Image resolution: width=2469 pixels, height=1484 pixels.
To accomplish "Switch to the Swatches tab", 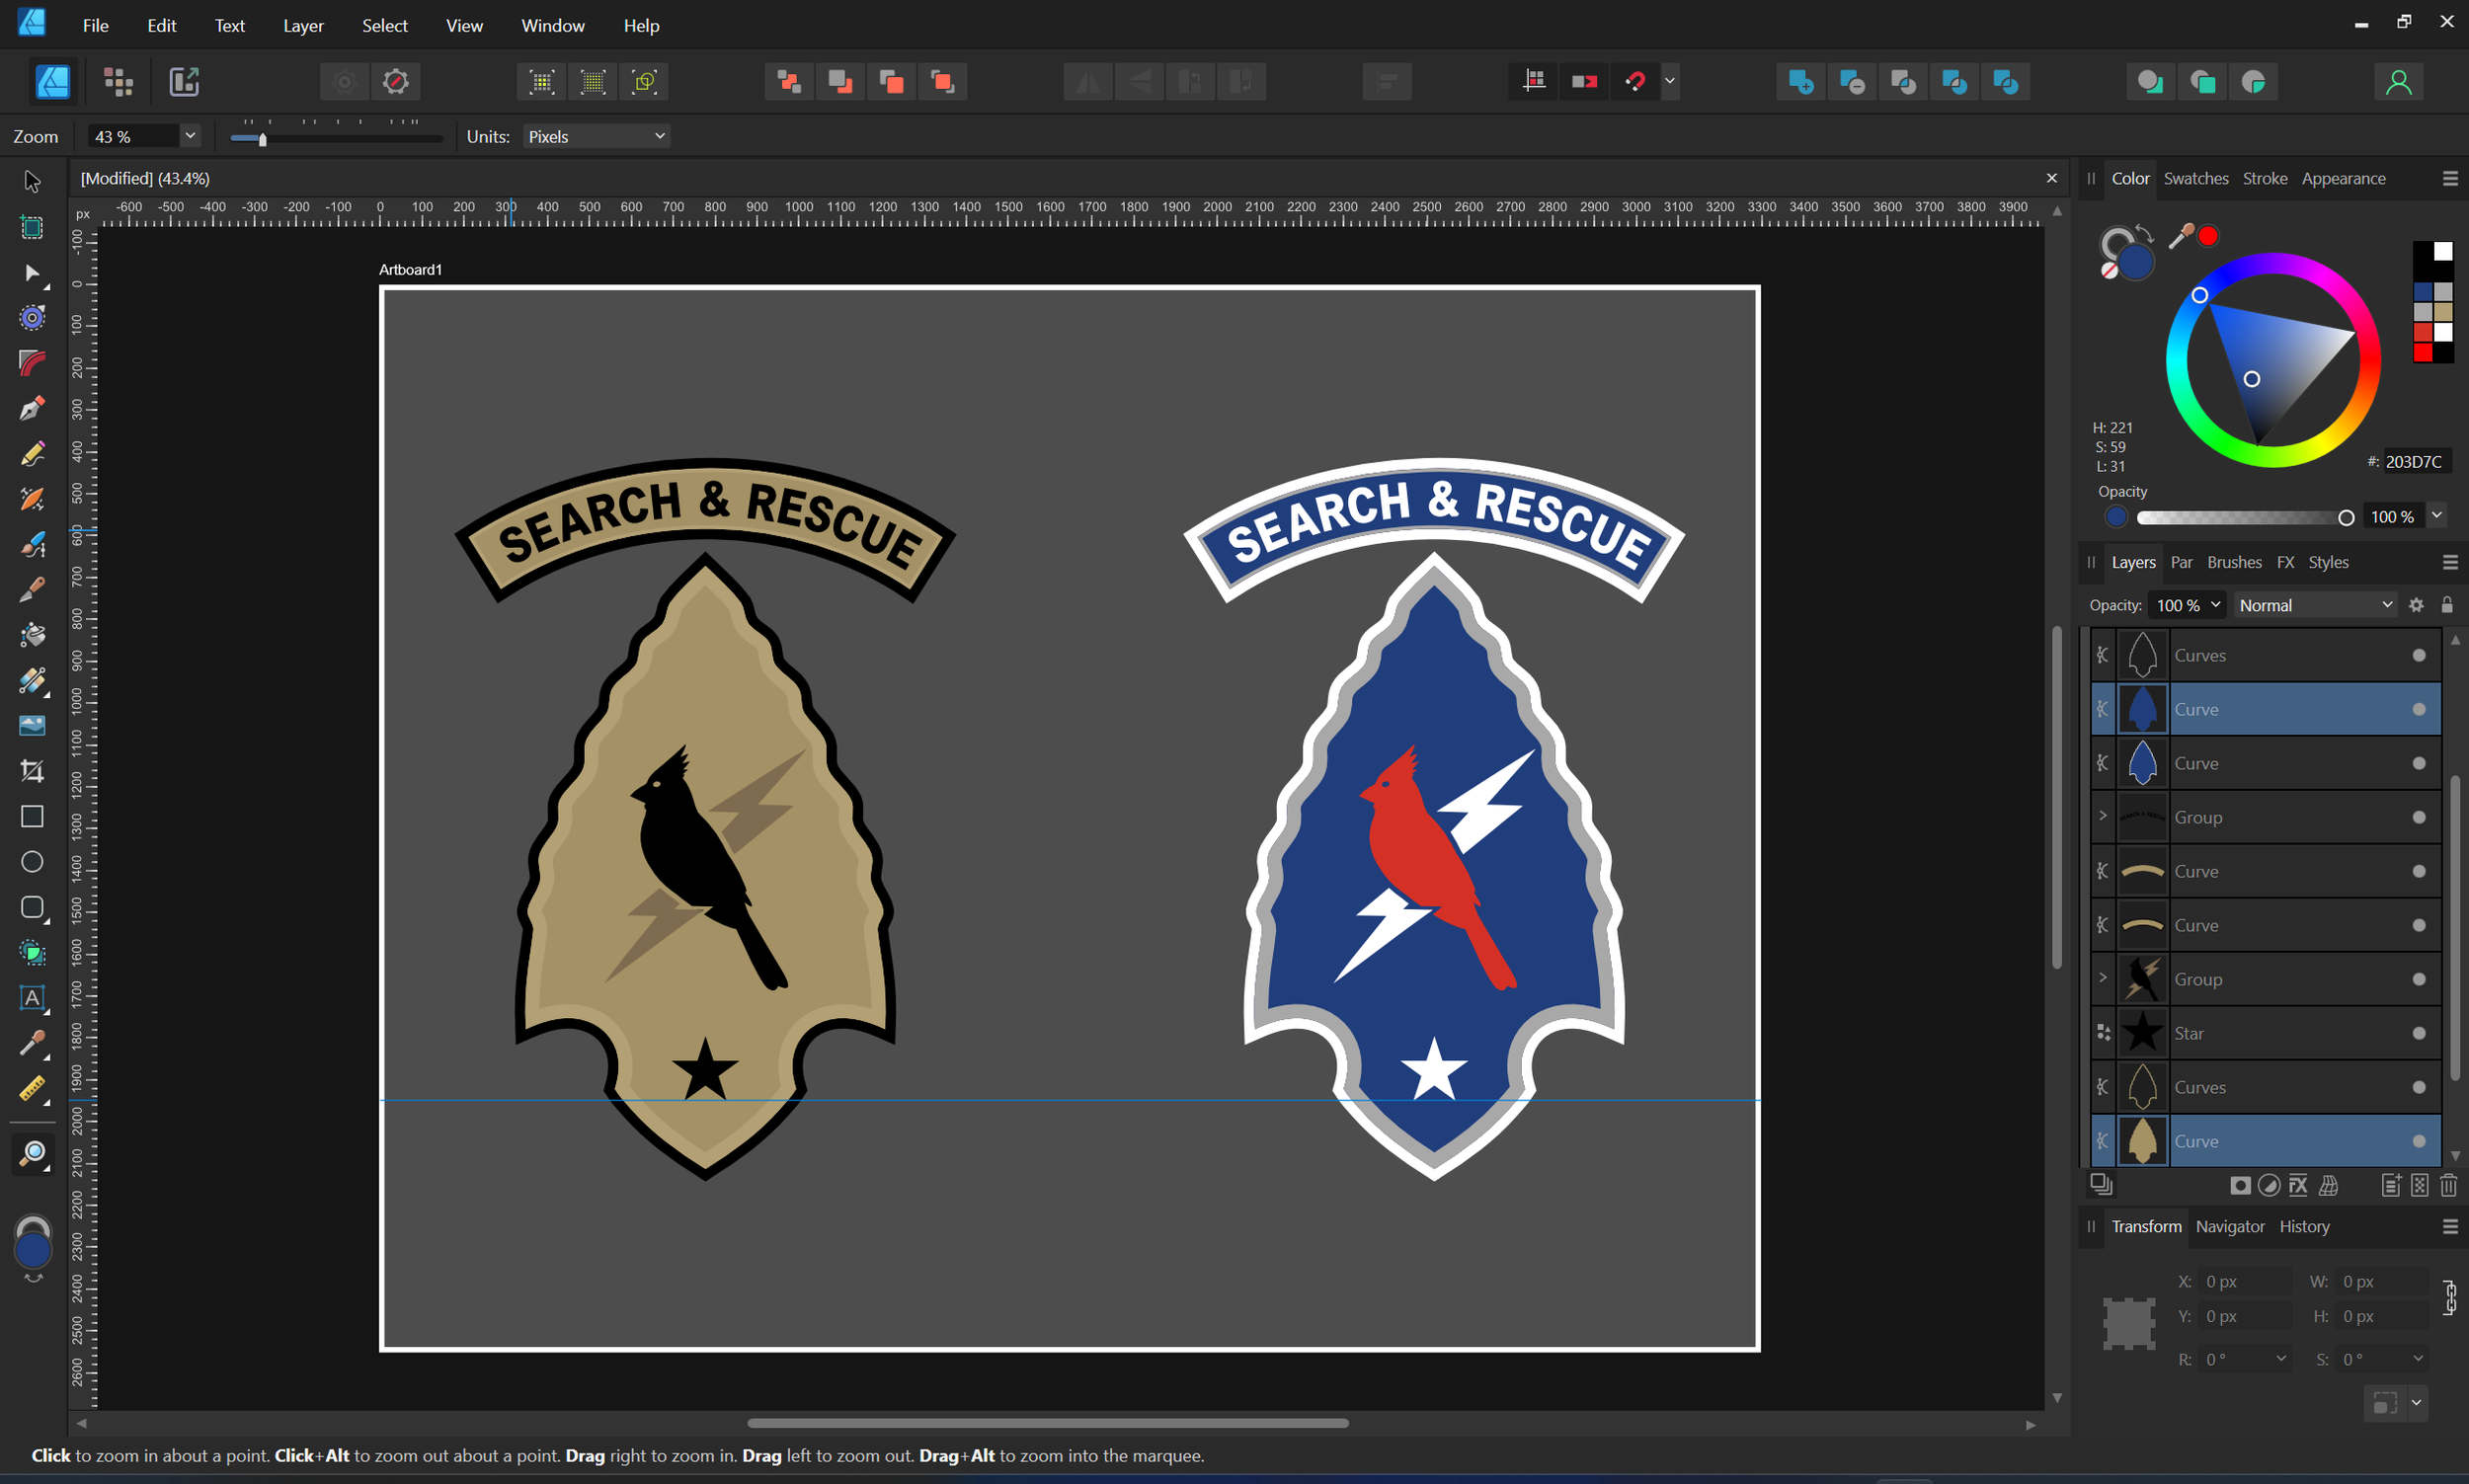I will (x=2196, y=179).
